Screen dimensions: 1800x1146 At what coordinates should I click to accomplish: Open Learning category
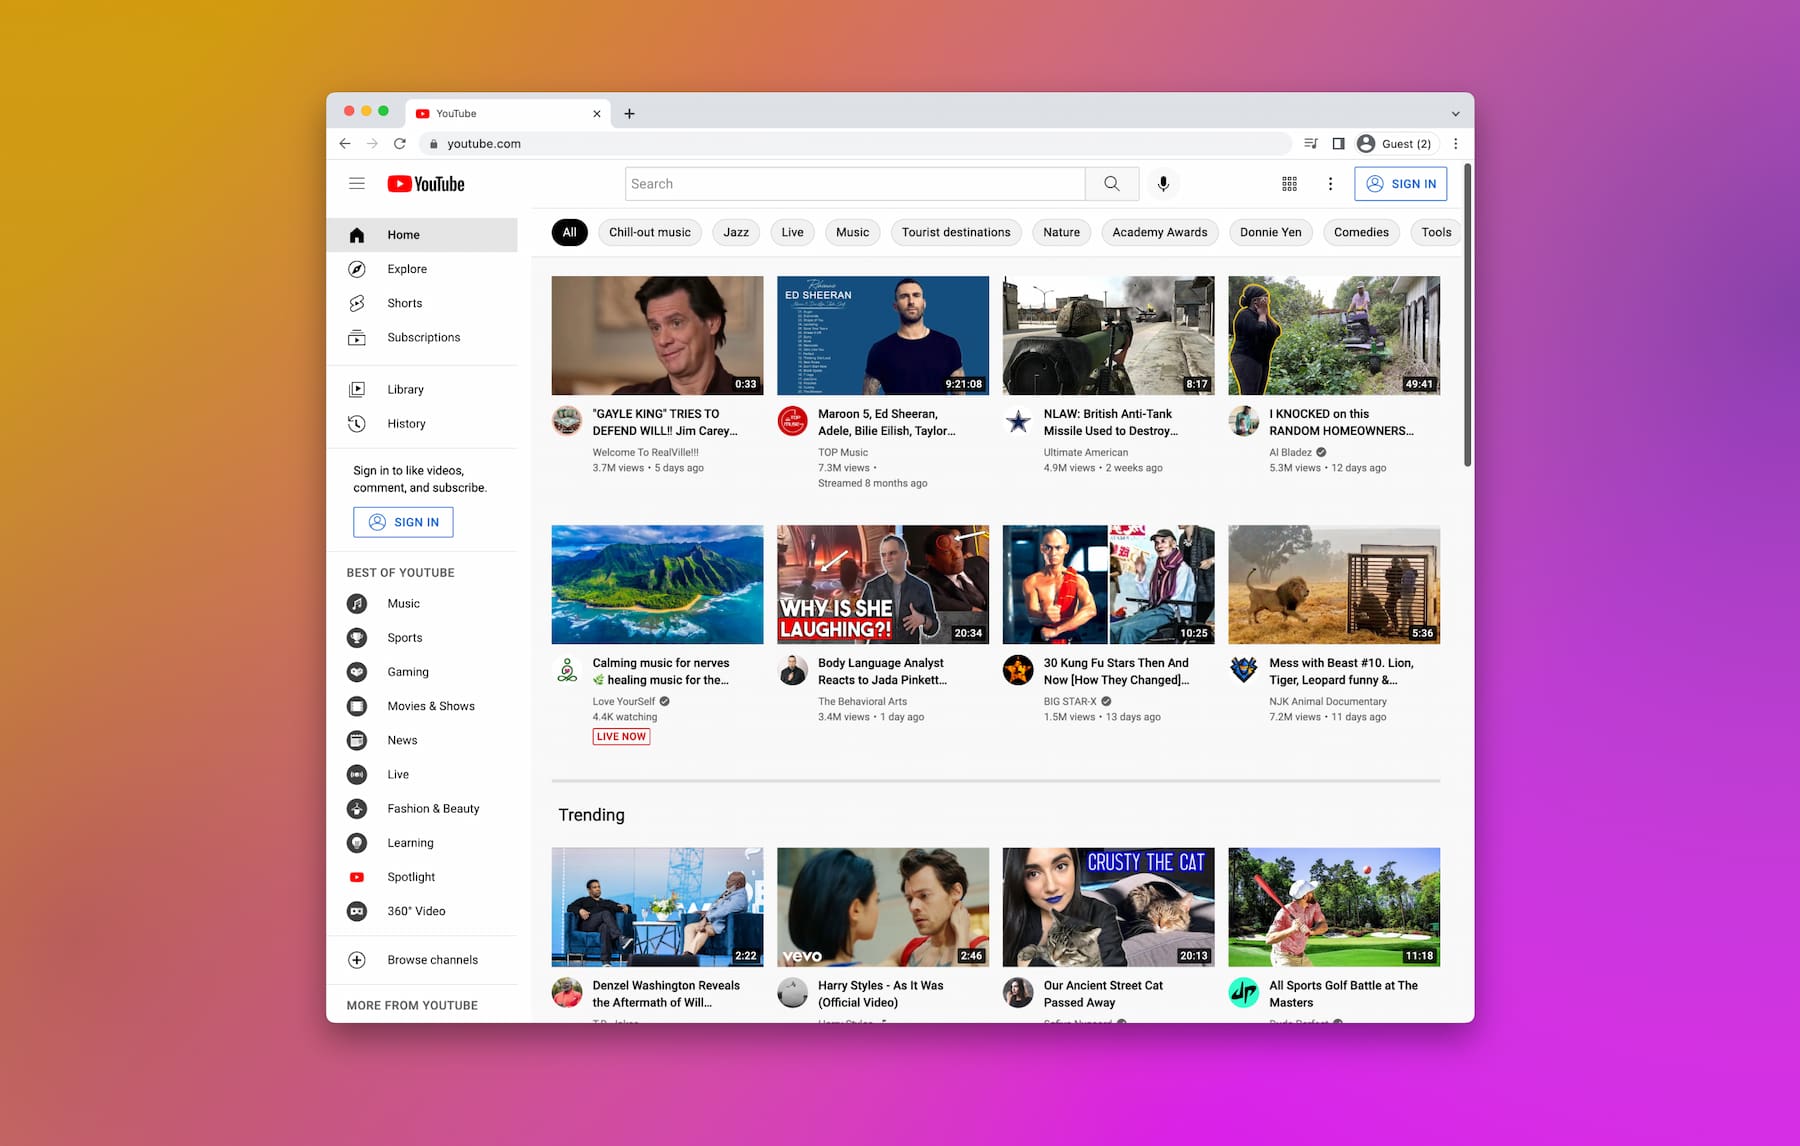coord(422,843)
